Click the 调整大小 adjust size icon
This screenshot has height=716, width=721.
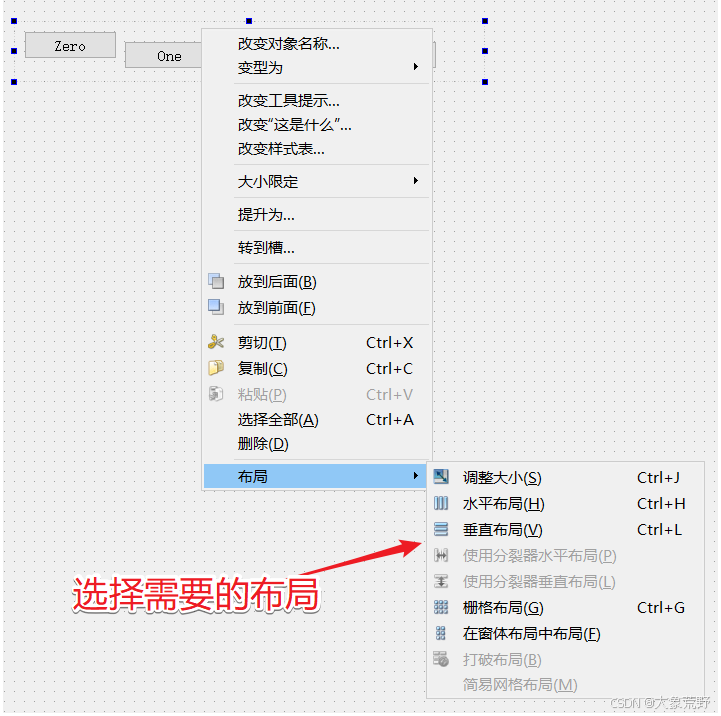click(x=441, y=476)
